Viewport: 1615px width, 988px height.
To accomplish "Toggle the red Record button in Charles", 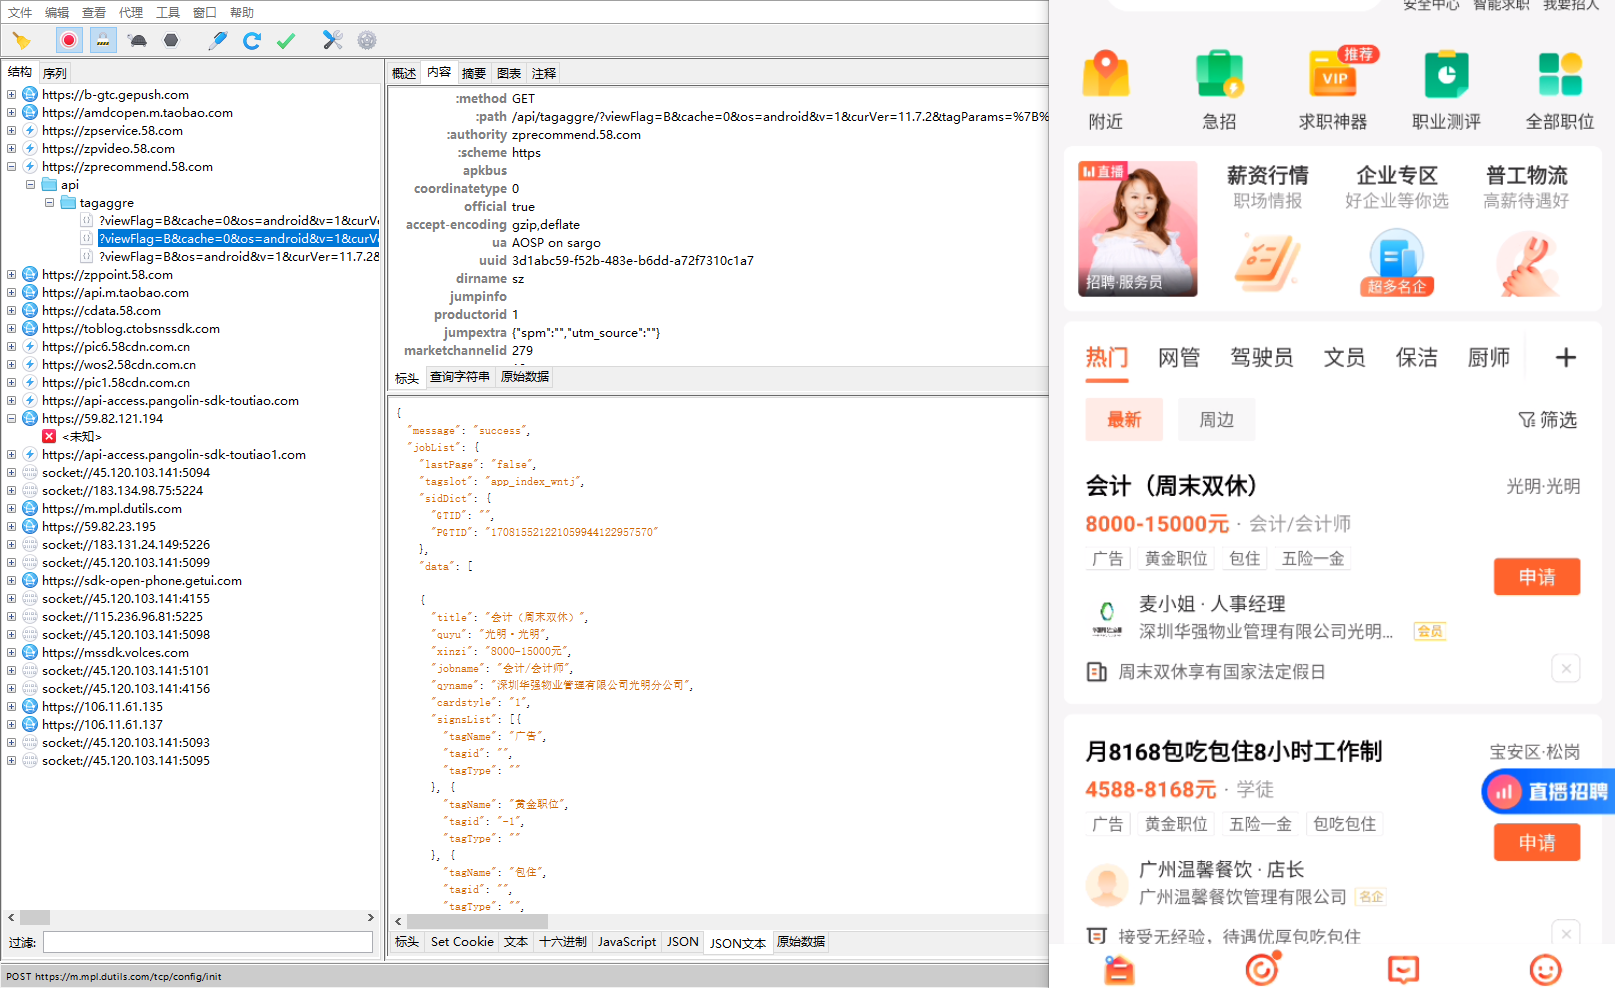I will (69, 40).
